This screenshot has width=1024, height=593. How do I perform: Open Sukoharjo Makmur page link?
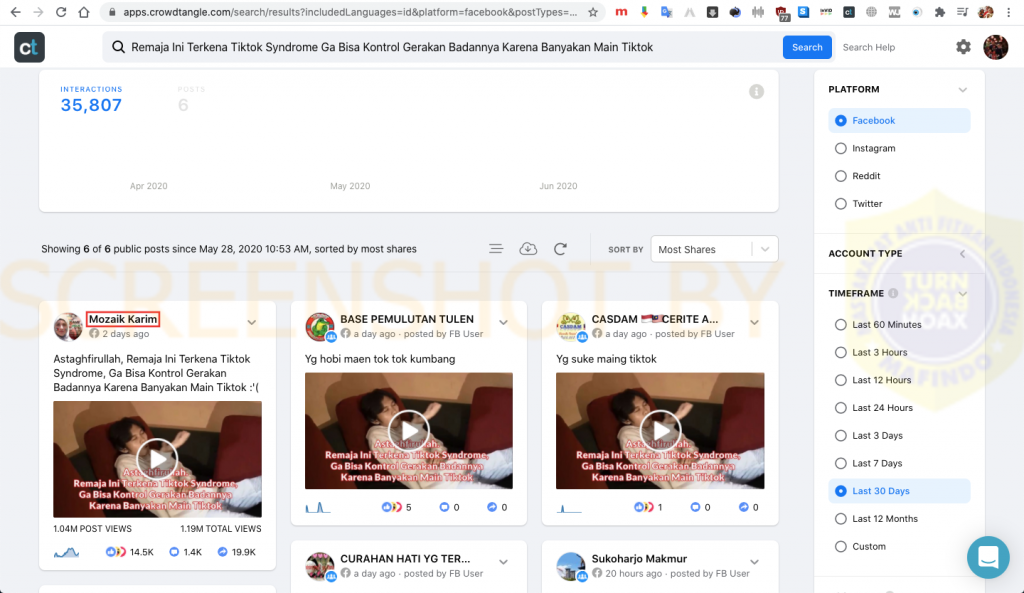pyautogui.click(x=639, y=558)
